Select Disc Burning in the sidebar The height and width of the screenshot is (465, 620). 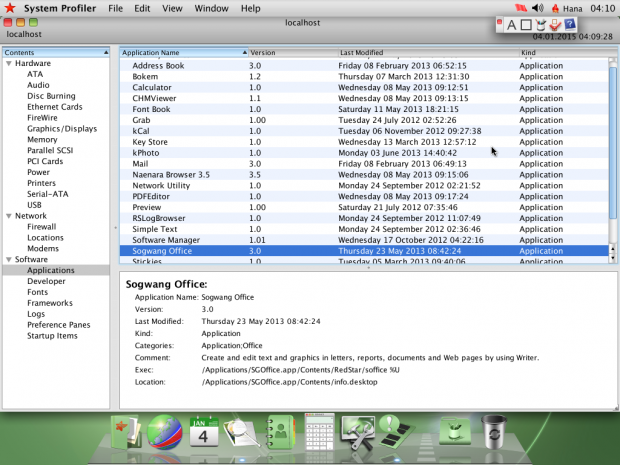[x=51, y=96]
